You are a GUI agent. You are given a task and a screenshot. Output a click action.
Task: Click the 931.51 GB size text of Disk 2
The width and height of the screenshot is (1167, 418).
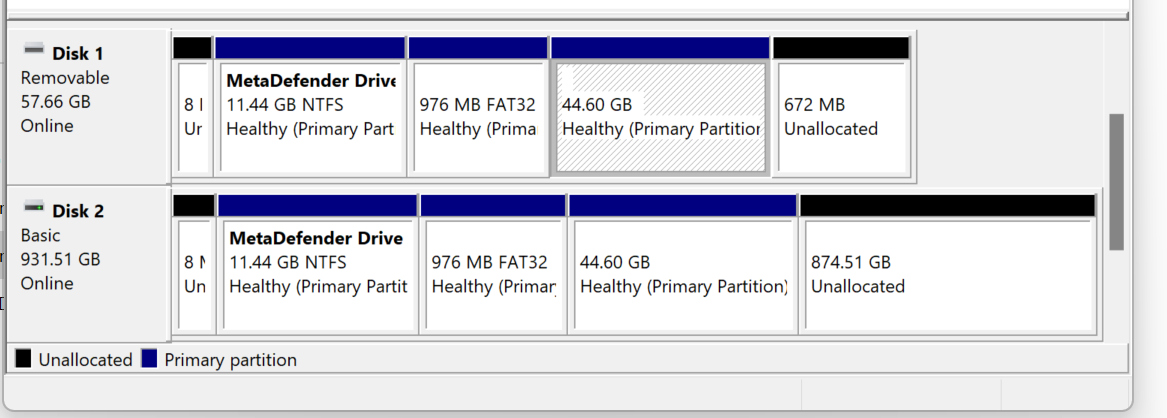[60, 260]
